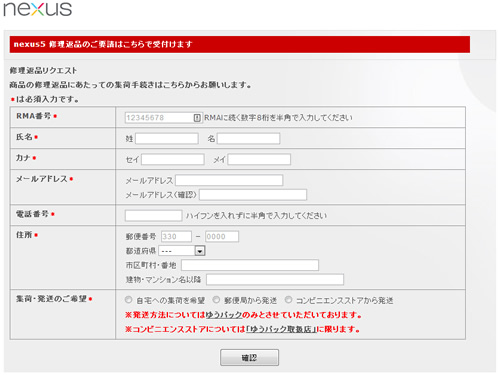This screenshot has height=375, width=500.
Task: Click the メールアドレス row label in left column
Action: tap(42, 179)
